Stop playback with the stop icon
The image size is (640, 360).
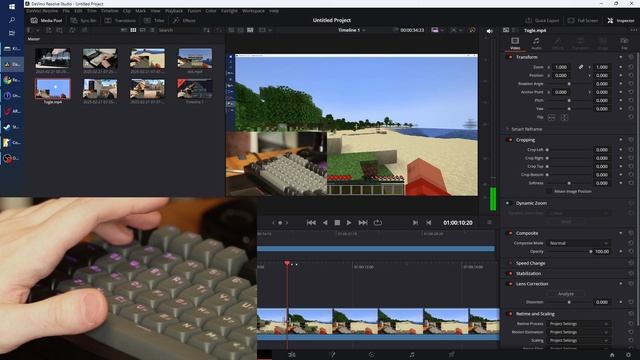(x=337, y=222)
